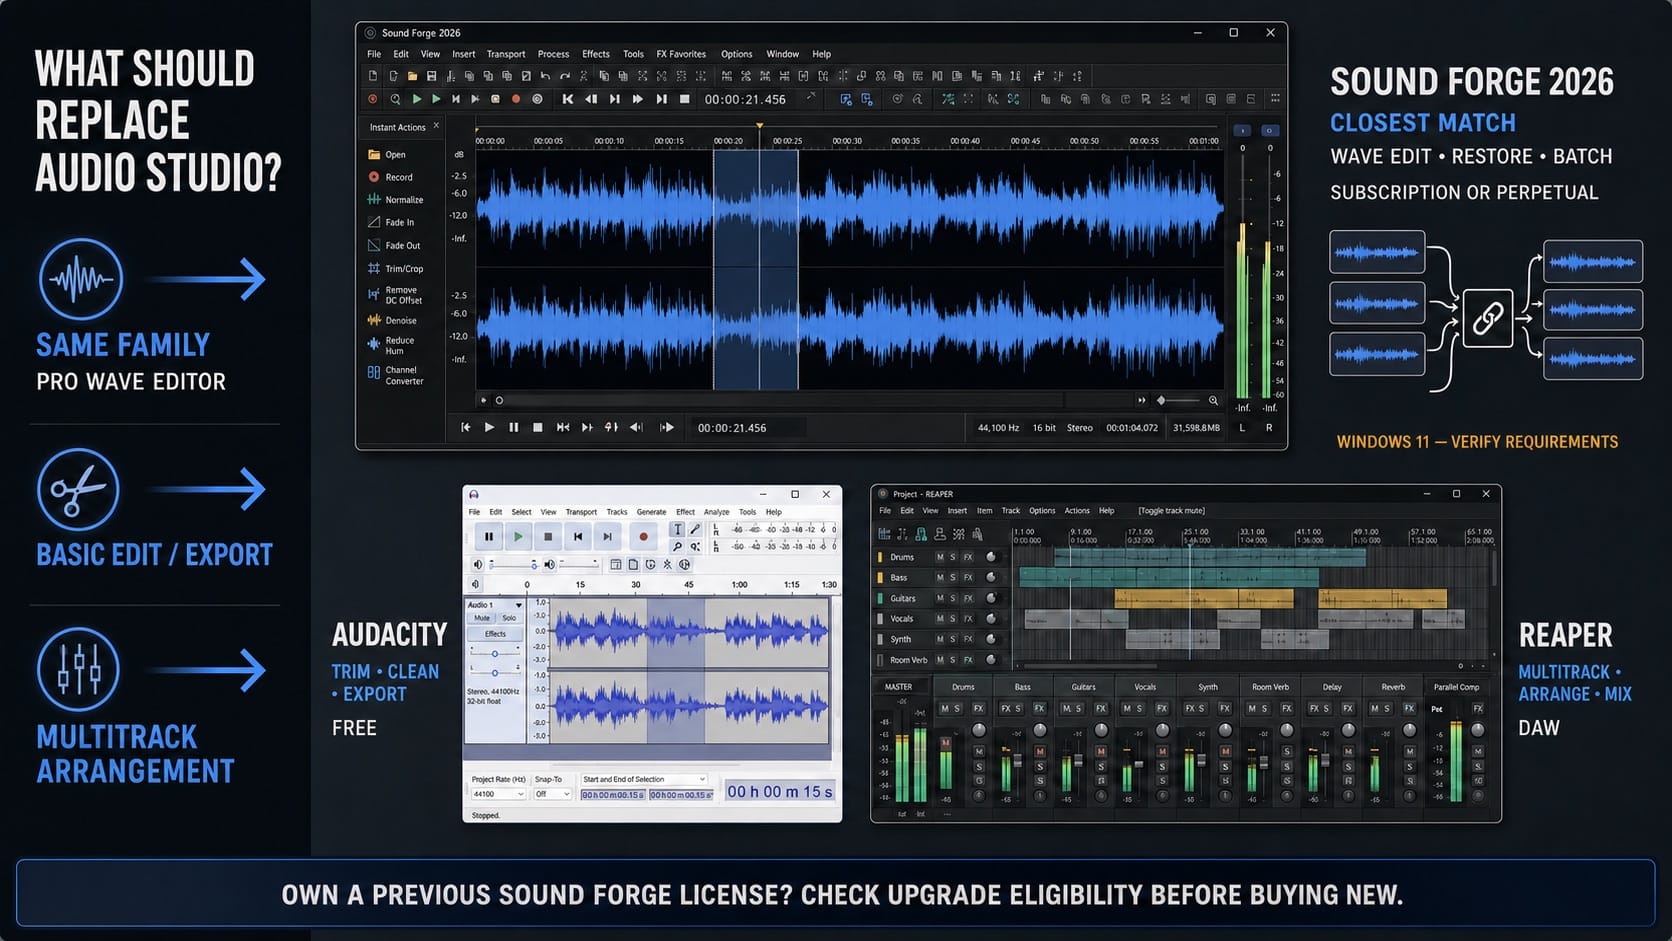Select Audacity's Selection (I-beam) tool

[x=678, y=530]
